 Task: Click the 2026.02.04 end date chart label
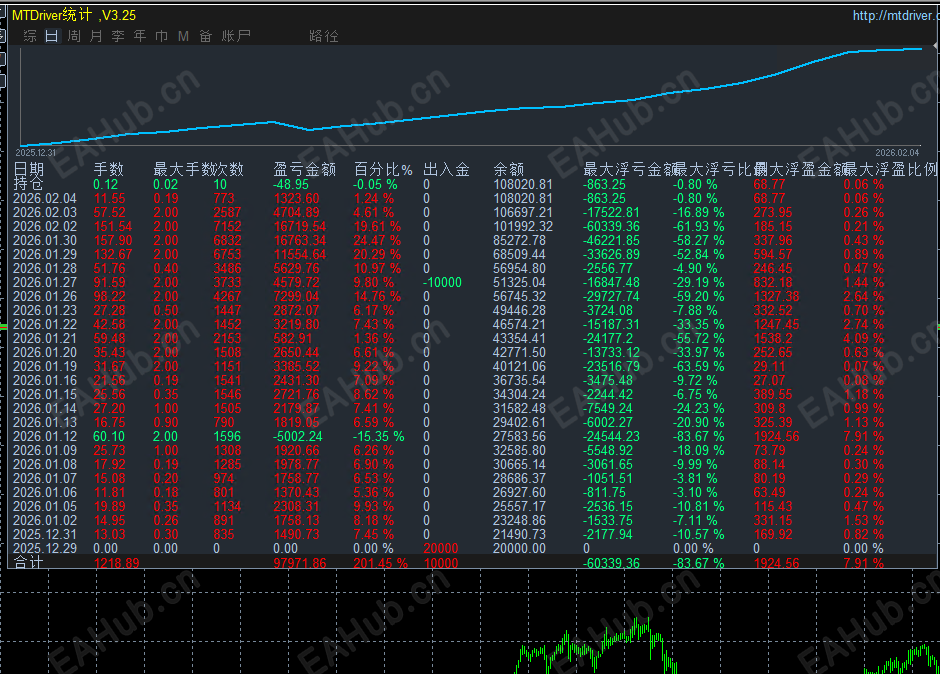[897, 153]
